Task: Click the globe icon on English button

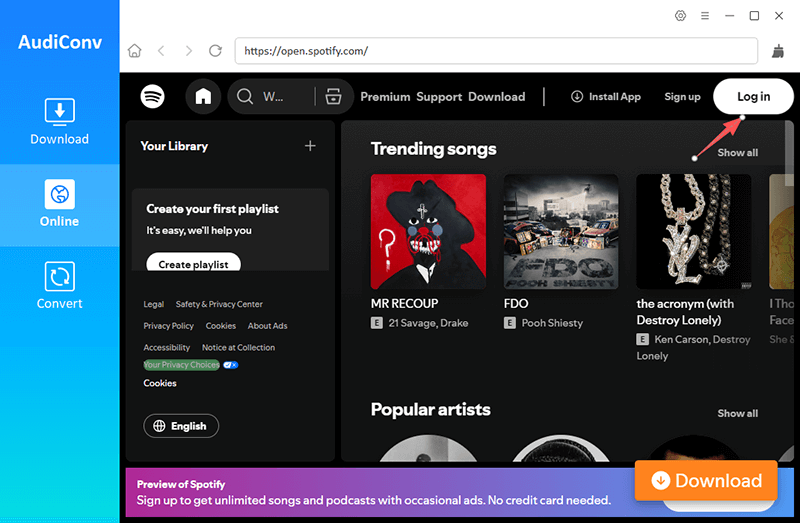Action: click(159, 426)
